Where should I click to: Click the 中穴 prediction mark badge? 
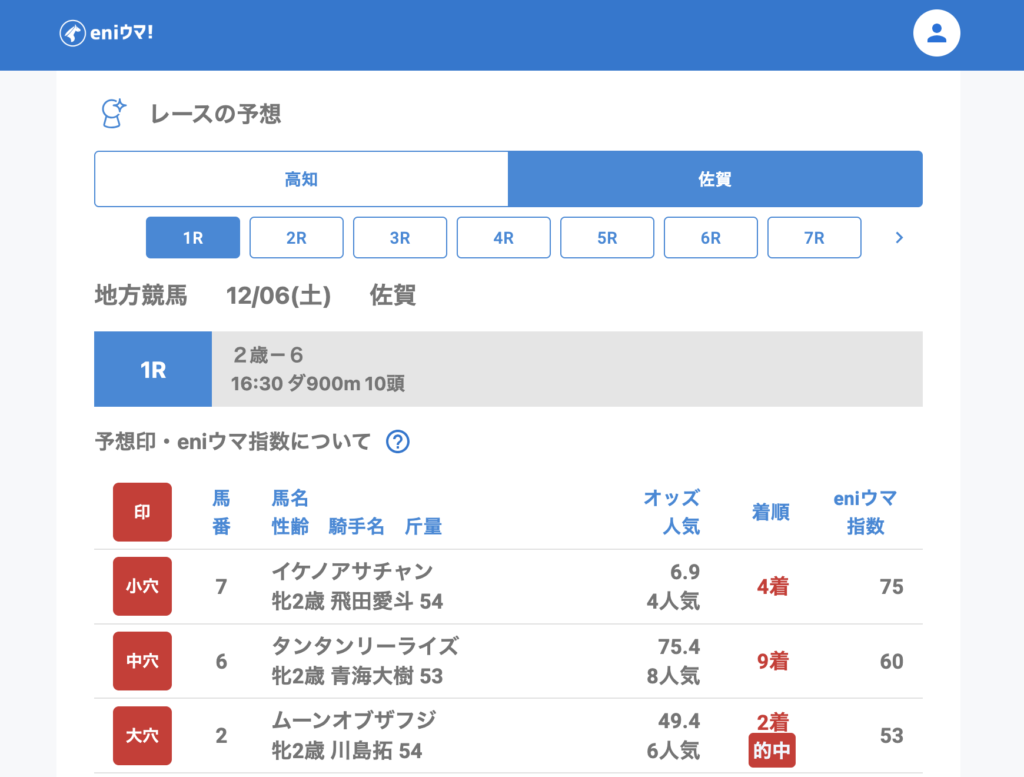(142, 661)
